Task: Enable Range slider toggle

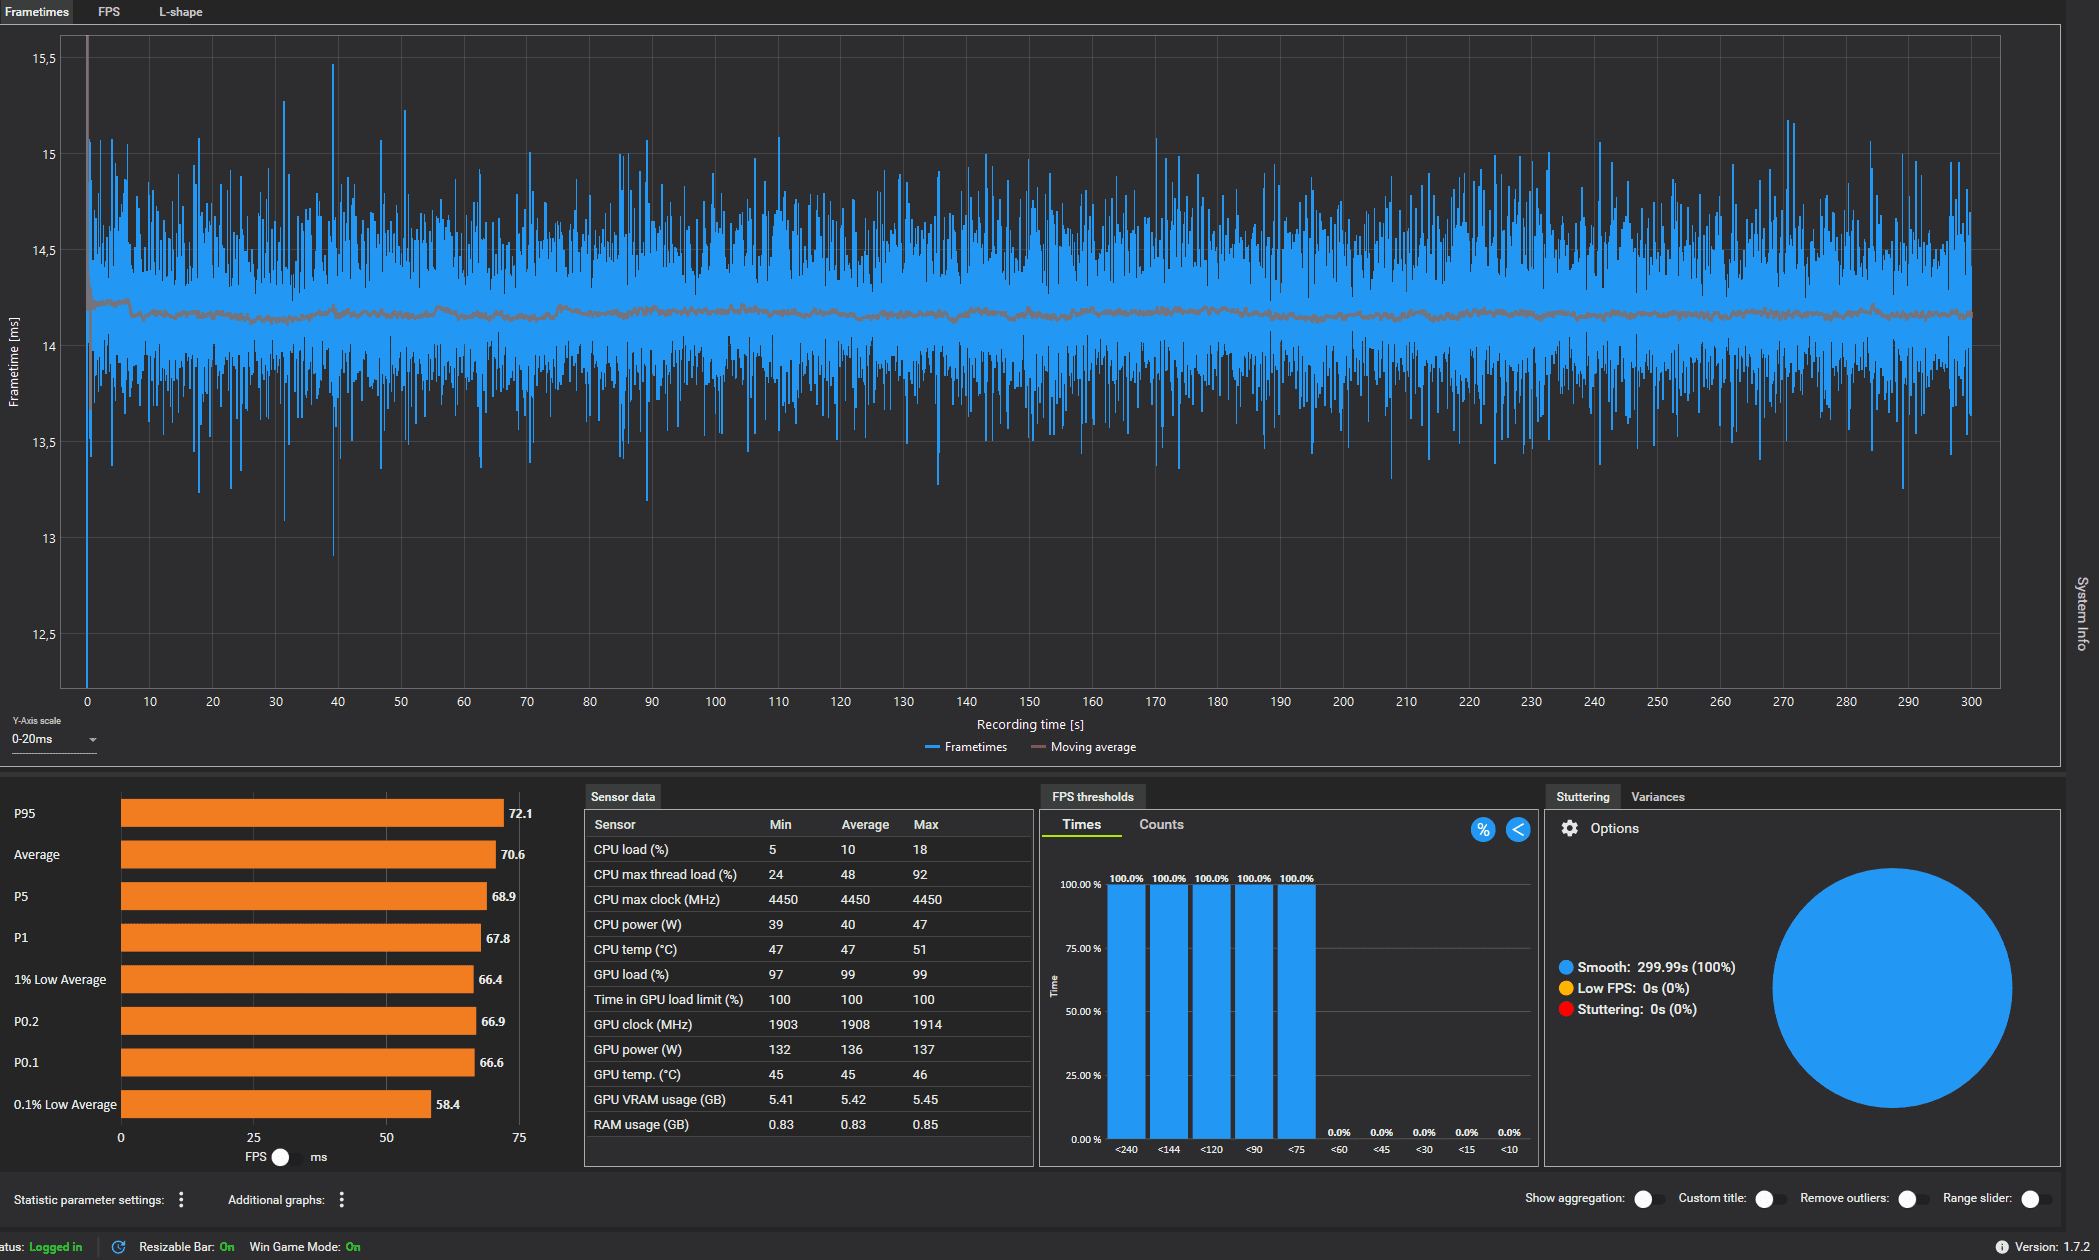Action: pos(2036,1199)
